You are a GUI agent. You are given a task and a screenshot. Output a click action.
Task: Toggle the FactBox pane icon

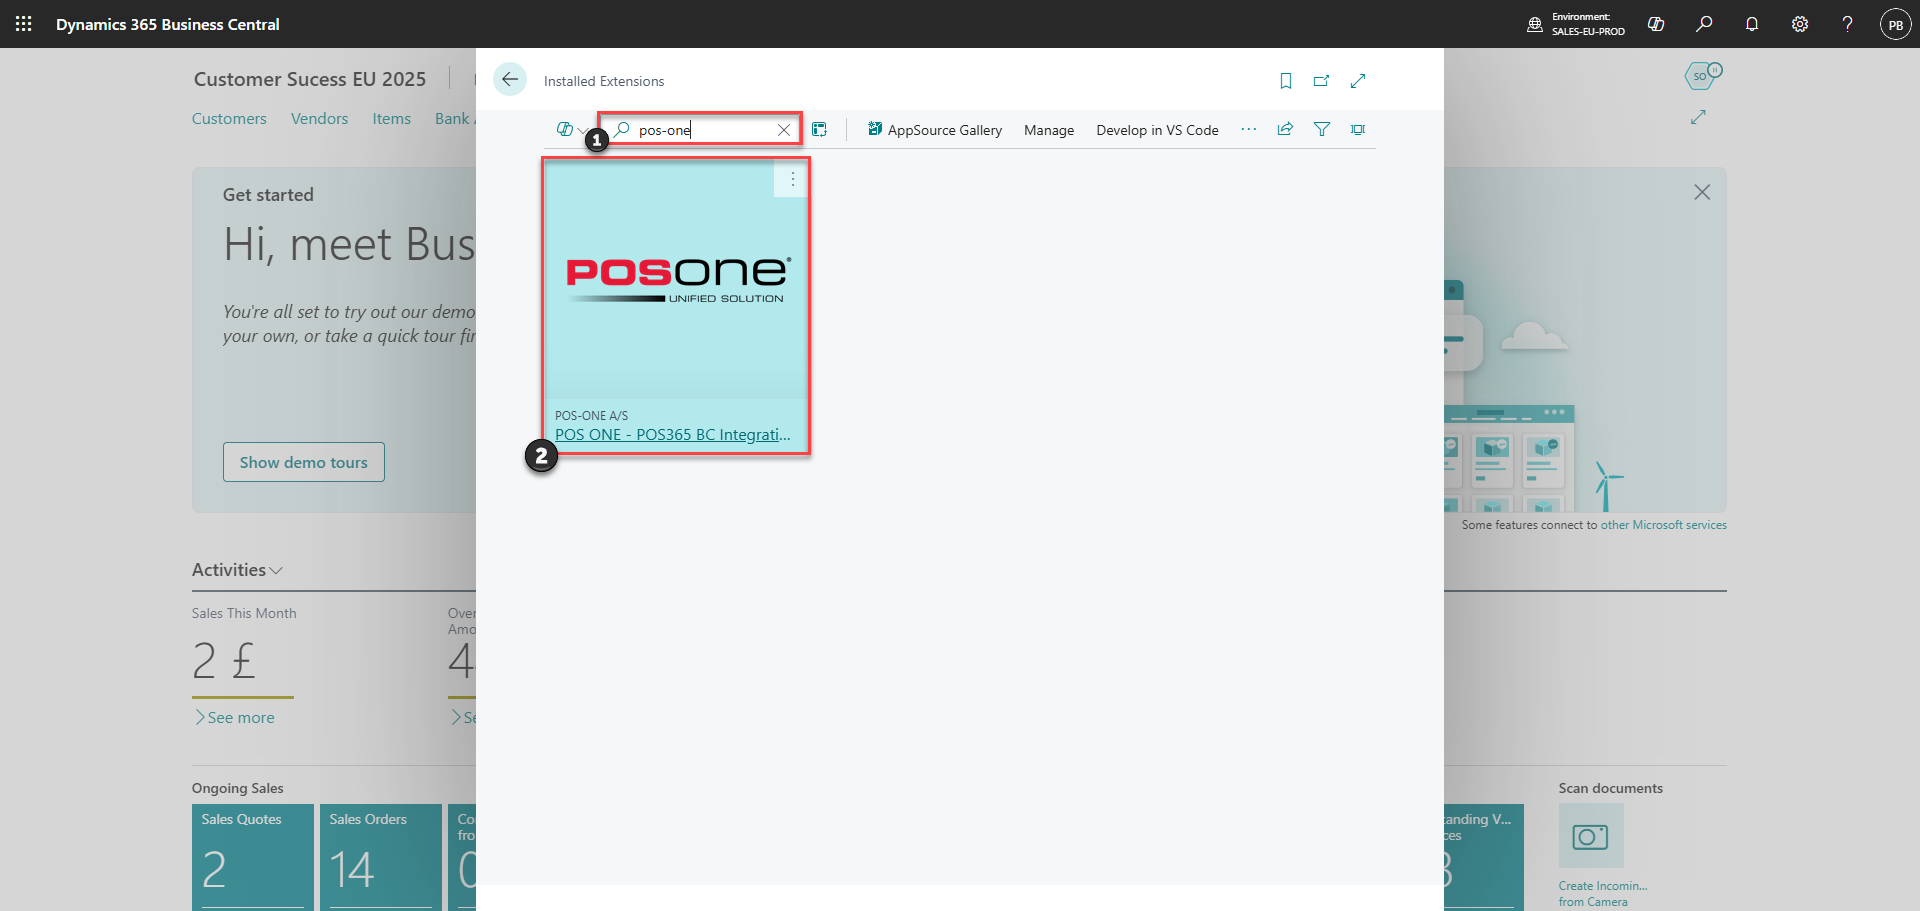point(1358,129)
